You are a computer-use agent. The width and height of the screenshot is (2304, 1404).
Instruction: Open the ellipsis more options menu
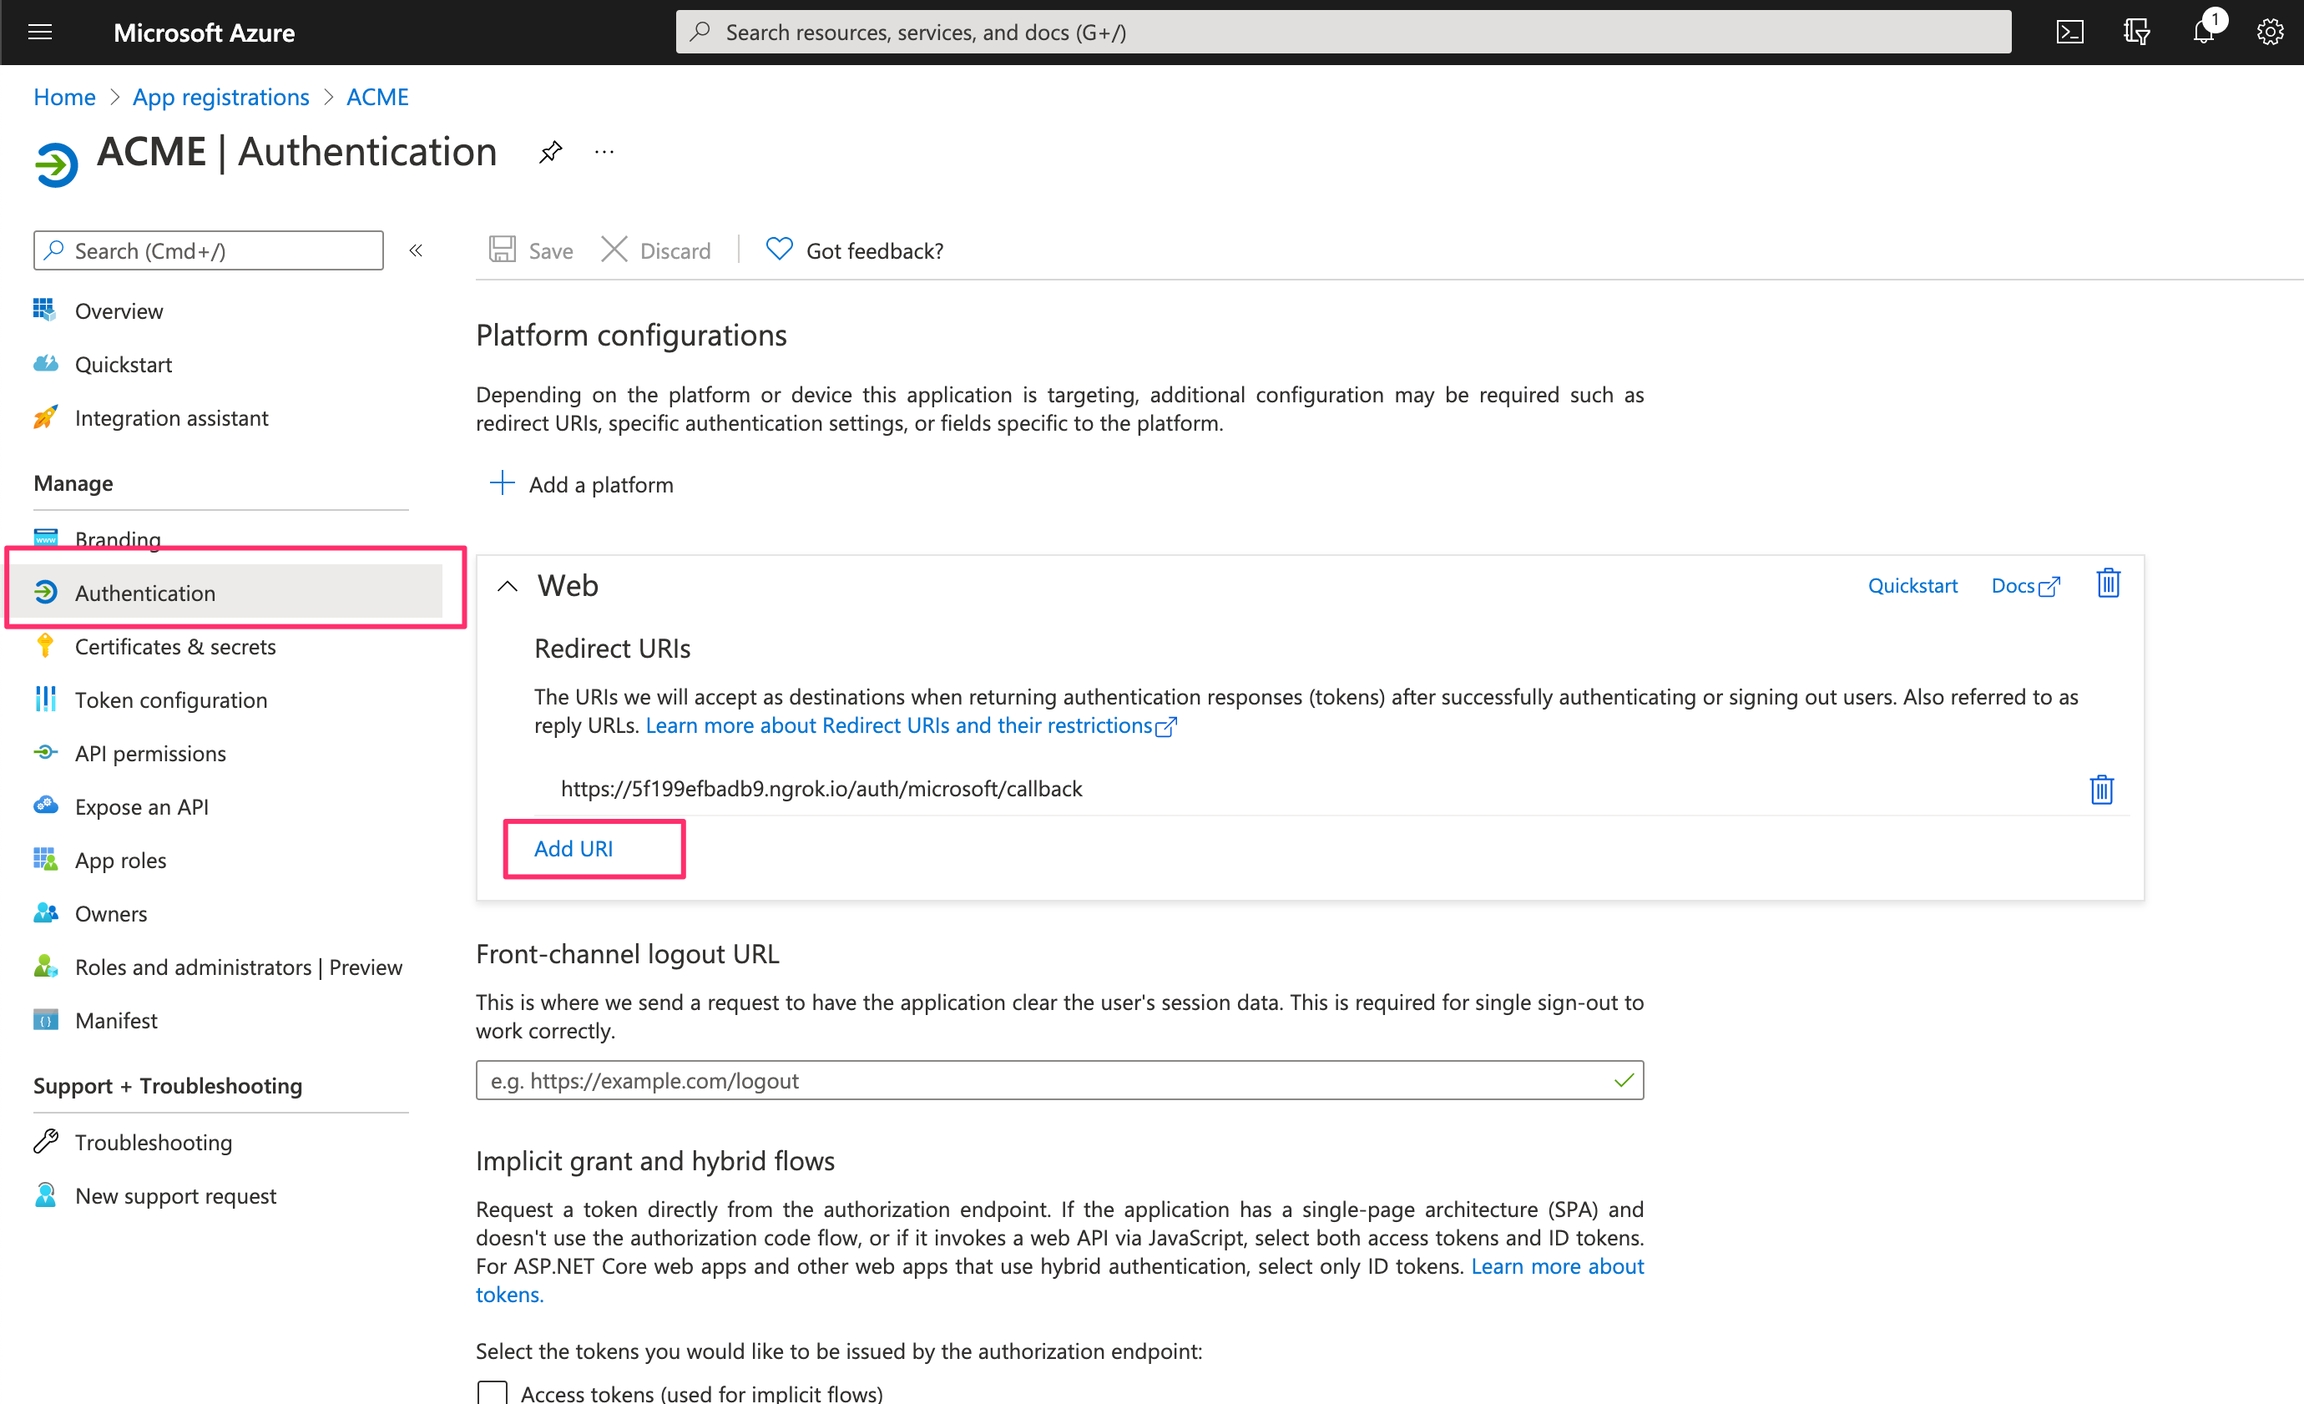point(604,152)
